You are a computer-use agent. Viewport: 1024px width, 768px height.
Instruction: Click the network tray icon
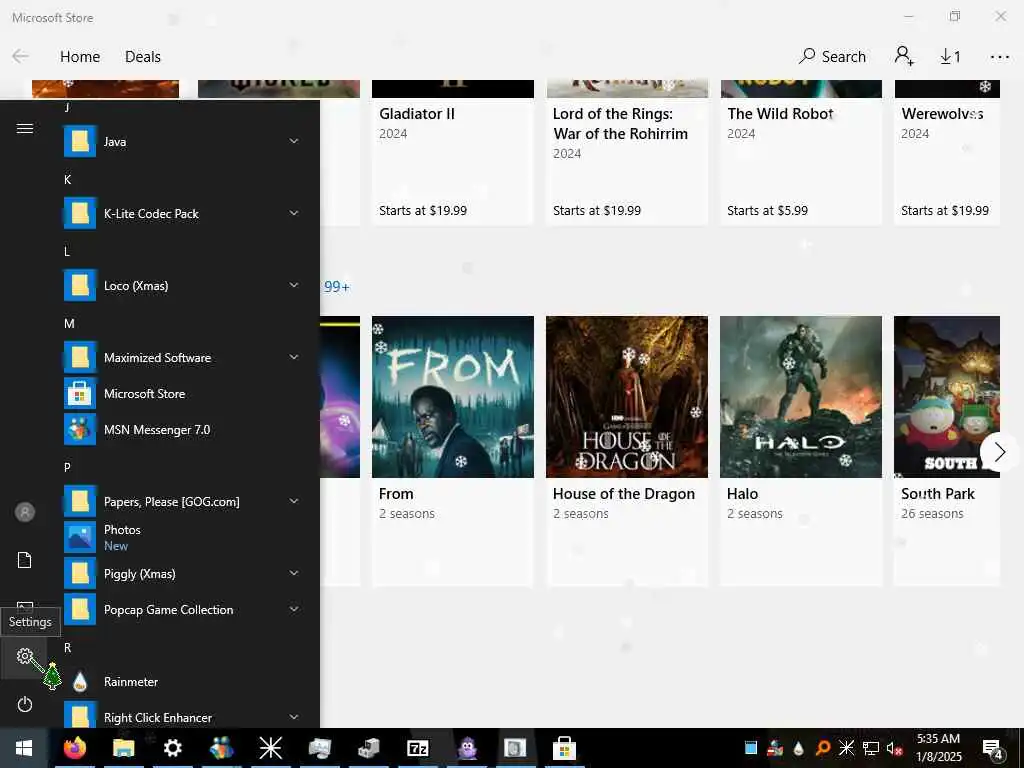point(870,748)
